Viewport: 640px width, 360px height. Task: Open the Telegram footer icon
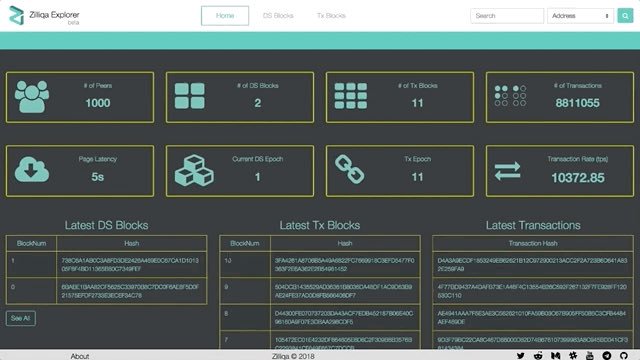coord(607,356)
